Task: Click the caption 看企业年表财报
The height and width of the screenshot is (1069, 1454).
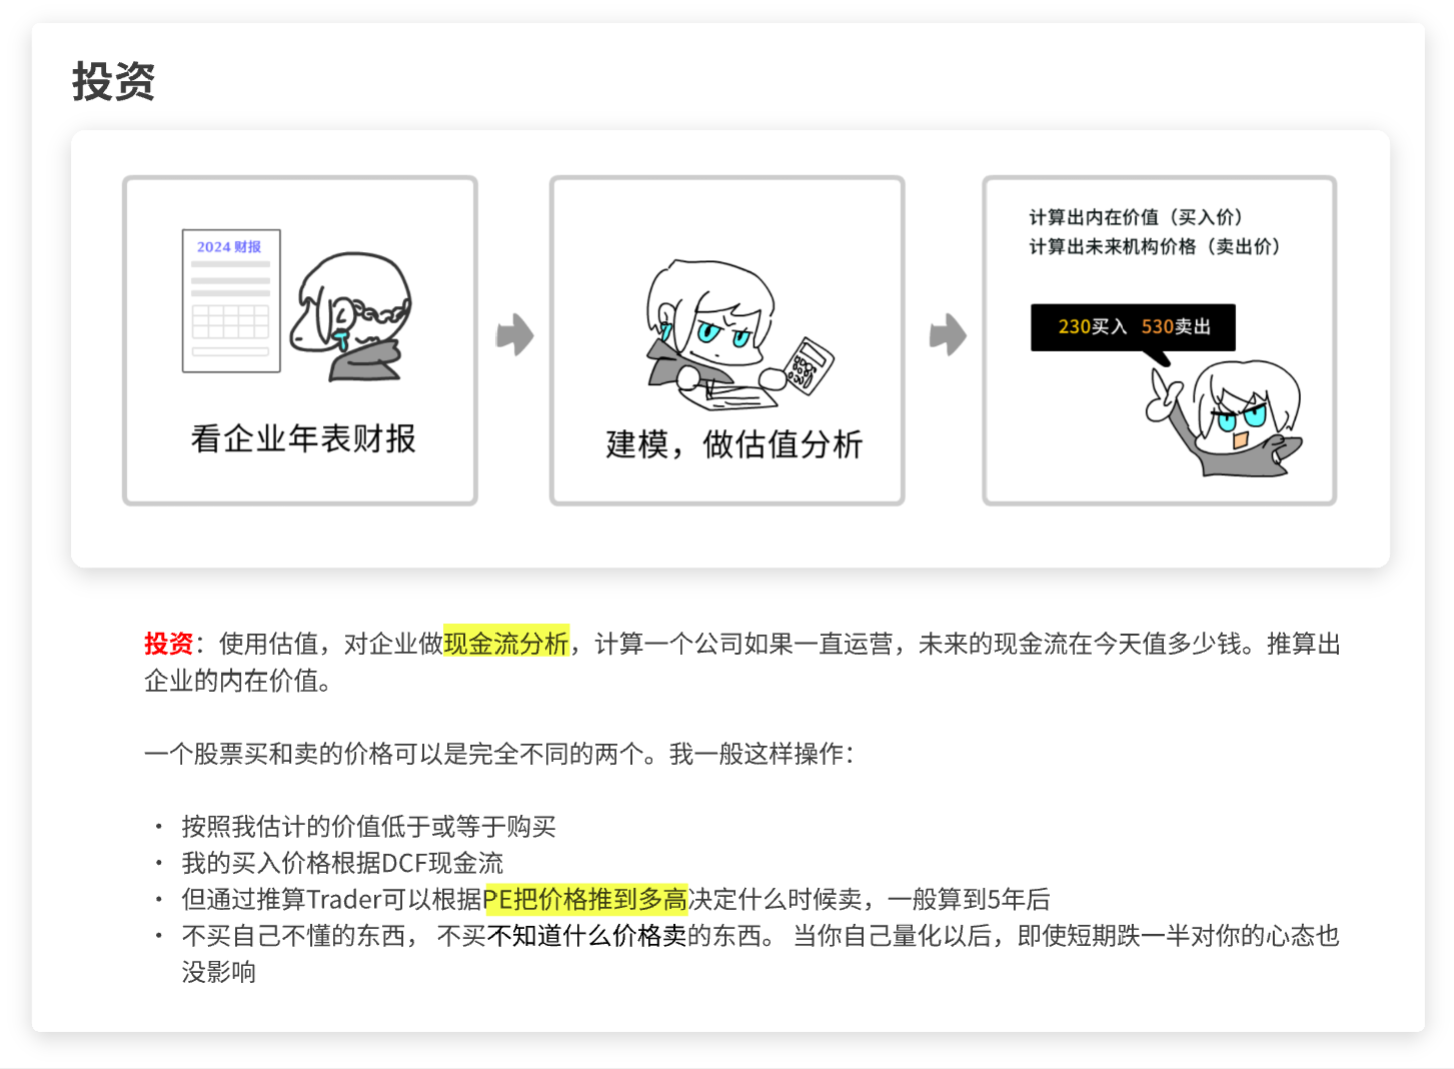Action: click(303, 438)
